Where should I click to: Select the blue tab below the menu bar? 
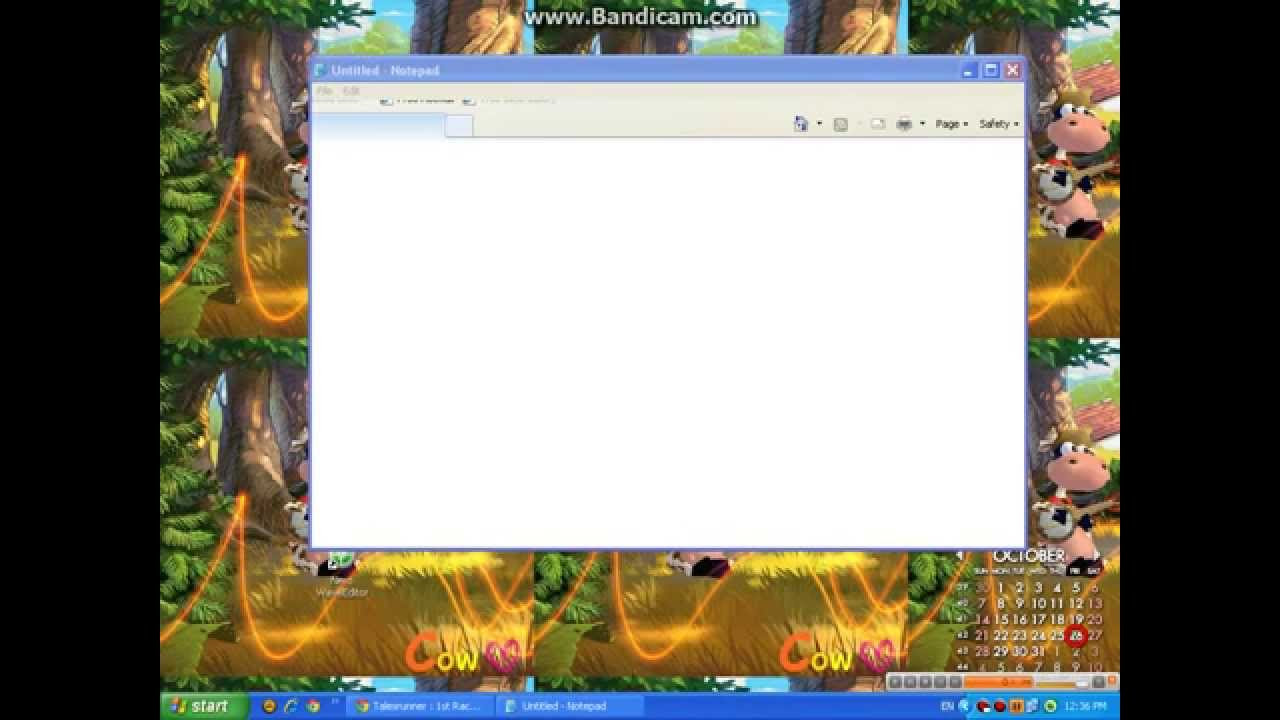click(379, 125)
